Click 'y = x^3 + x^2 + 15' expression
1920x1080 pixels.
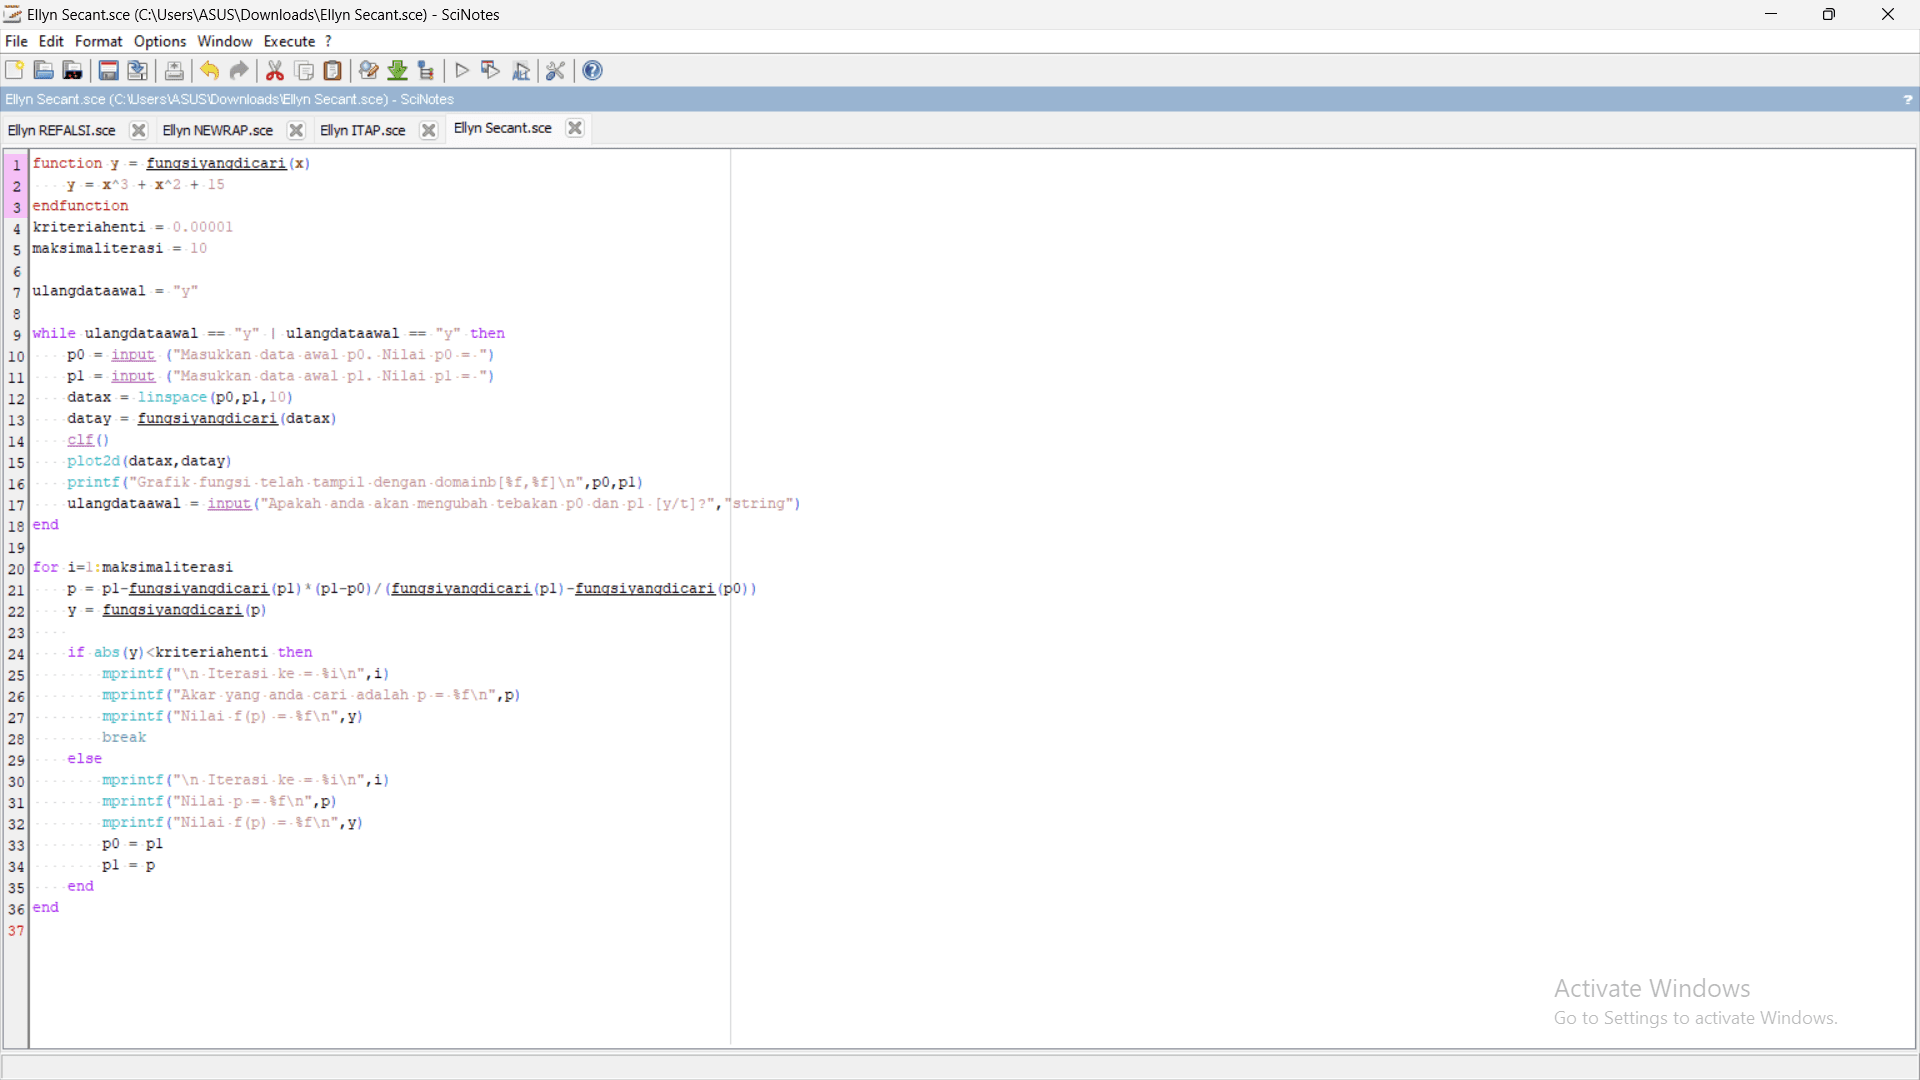(x=146, y=185)
